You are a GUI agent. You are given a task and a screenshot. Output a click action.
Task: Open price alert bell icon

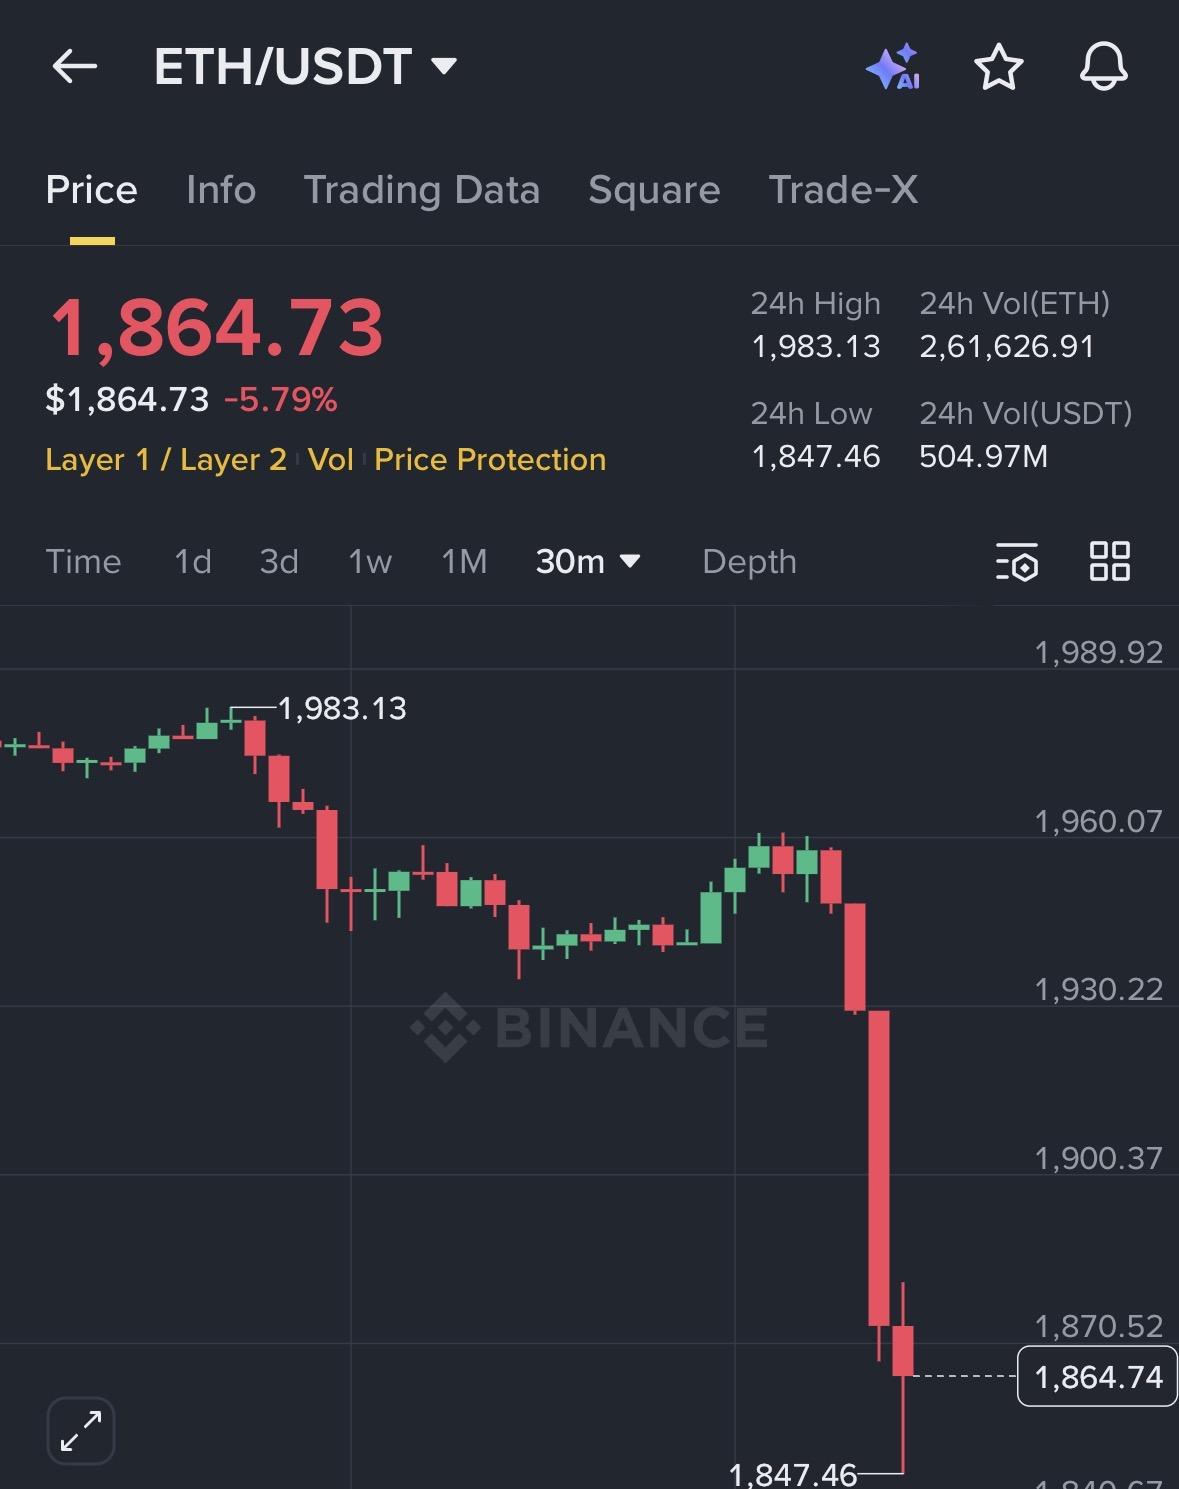1103,67
